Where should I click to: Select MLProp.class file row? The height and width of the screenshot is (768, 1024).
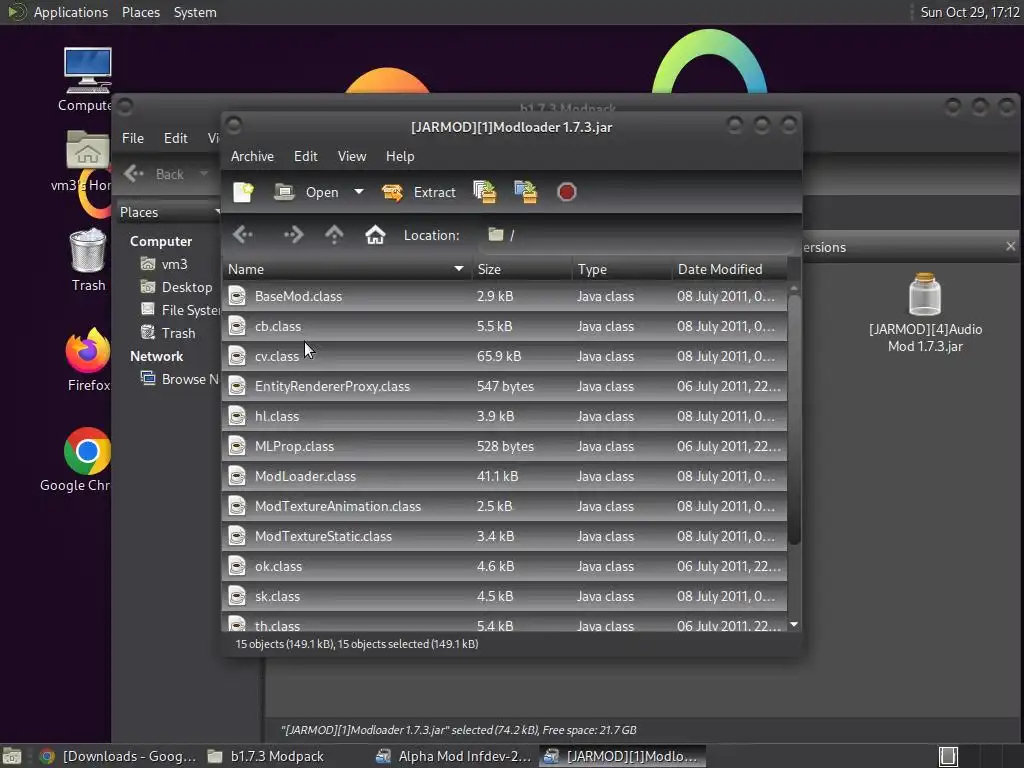(x=504, y=446)
